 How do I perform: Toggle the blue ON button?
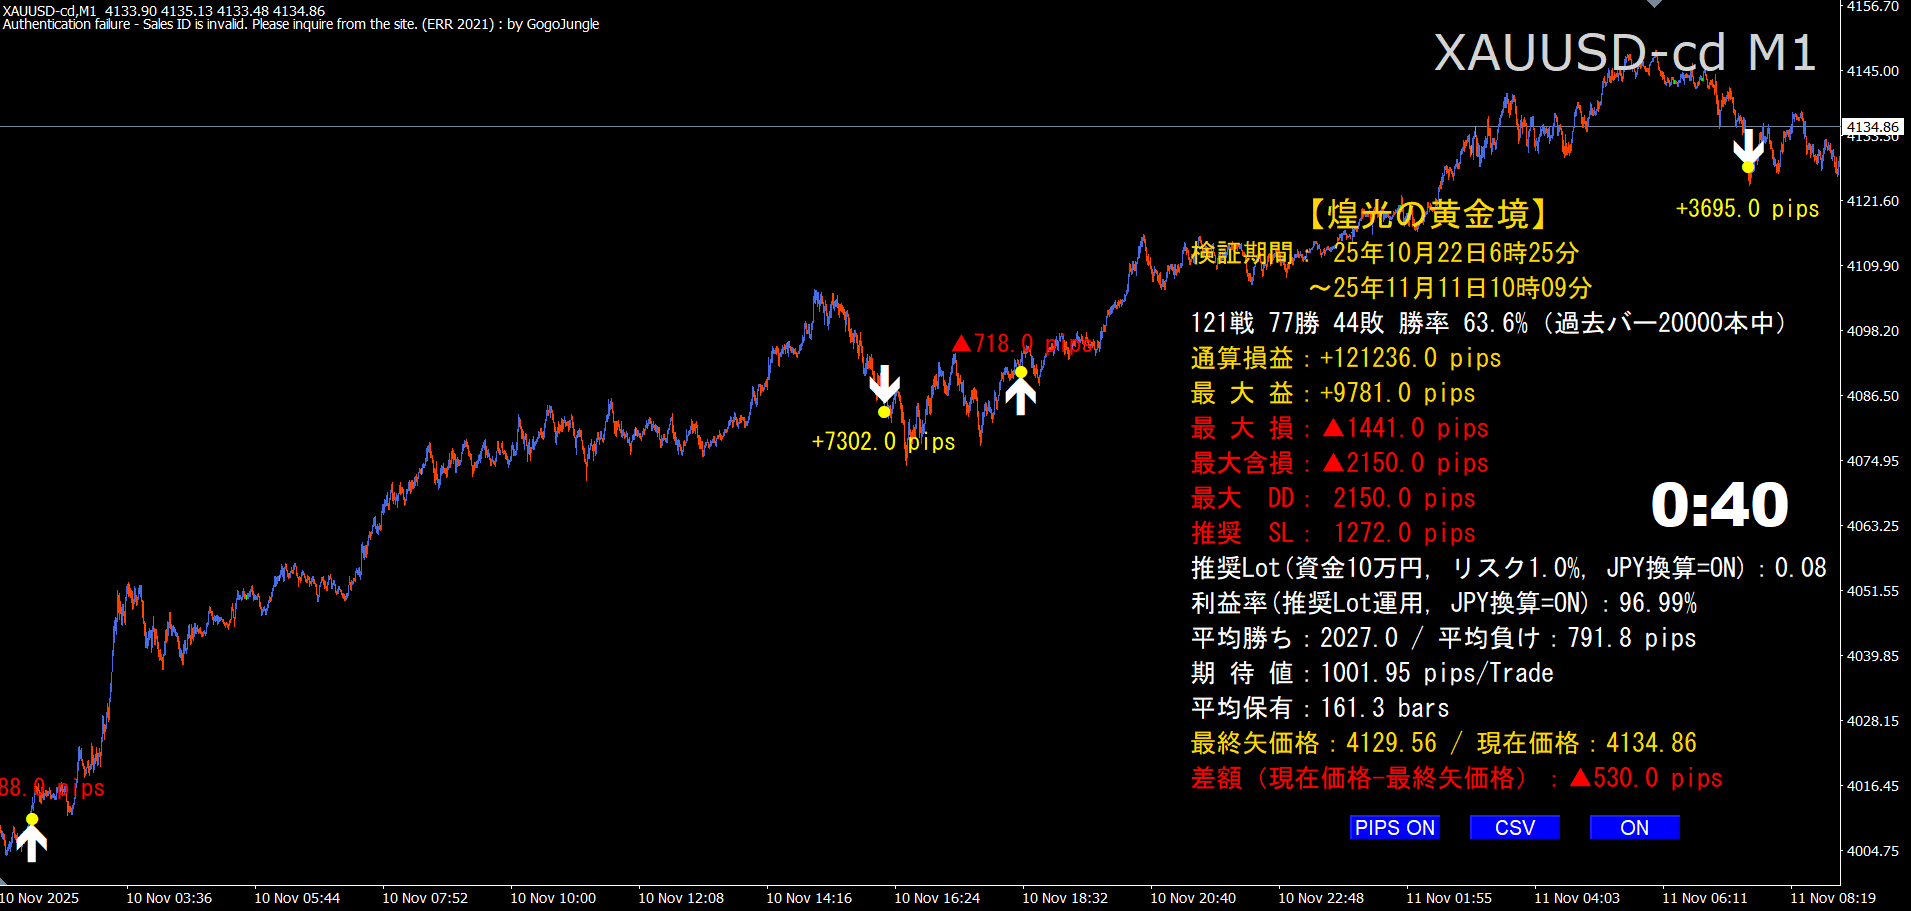click(1634, 828)
